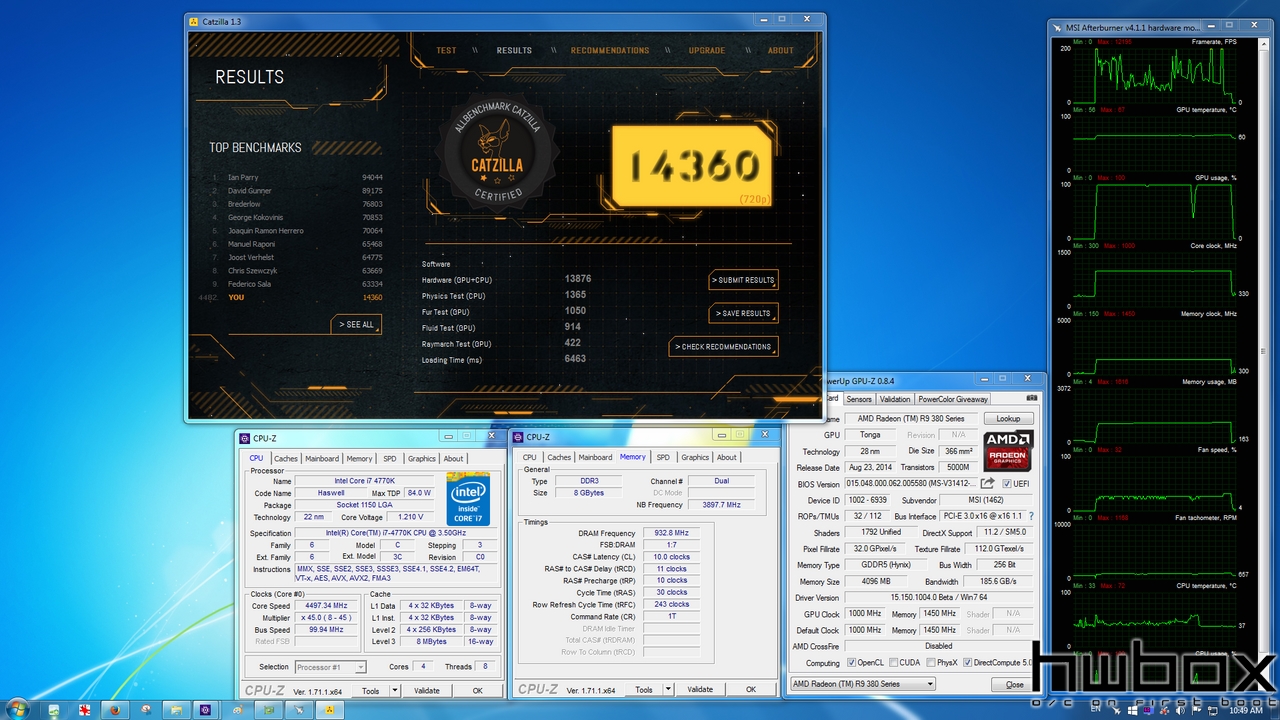The width and height of the screenshot is (1280, 720).
Task: Click the Tools button in left CPU-Z
Action: point(370,690)
